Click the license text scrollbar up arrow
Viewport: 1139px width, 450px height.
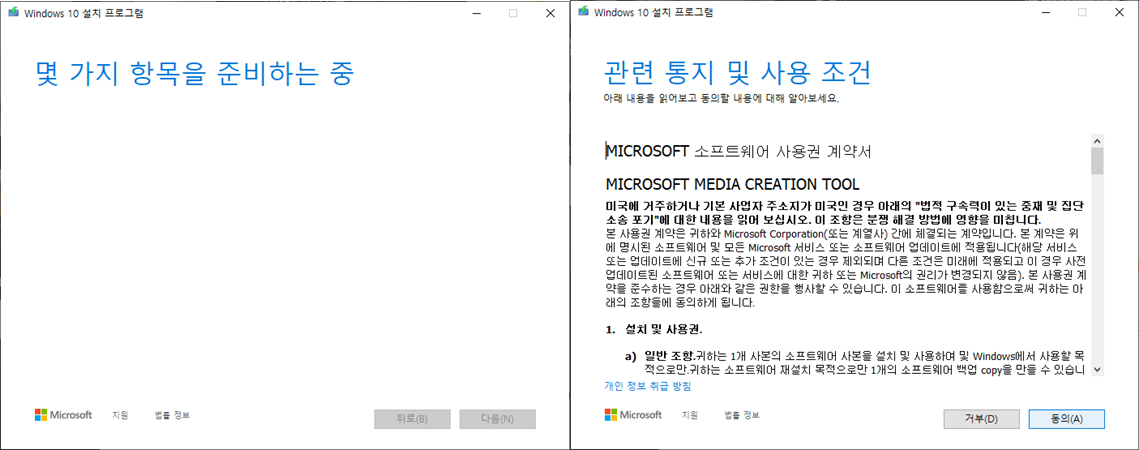pyautogui.click(x=1097, y=140)
